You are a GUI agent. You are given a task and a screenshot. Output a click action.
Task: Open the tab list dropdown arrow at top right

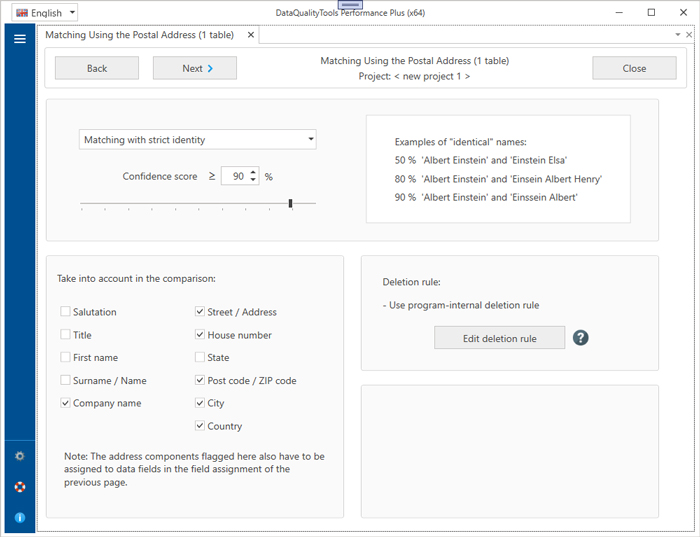point(677,35)
